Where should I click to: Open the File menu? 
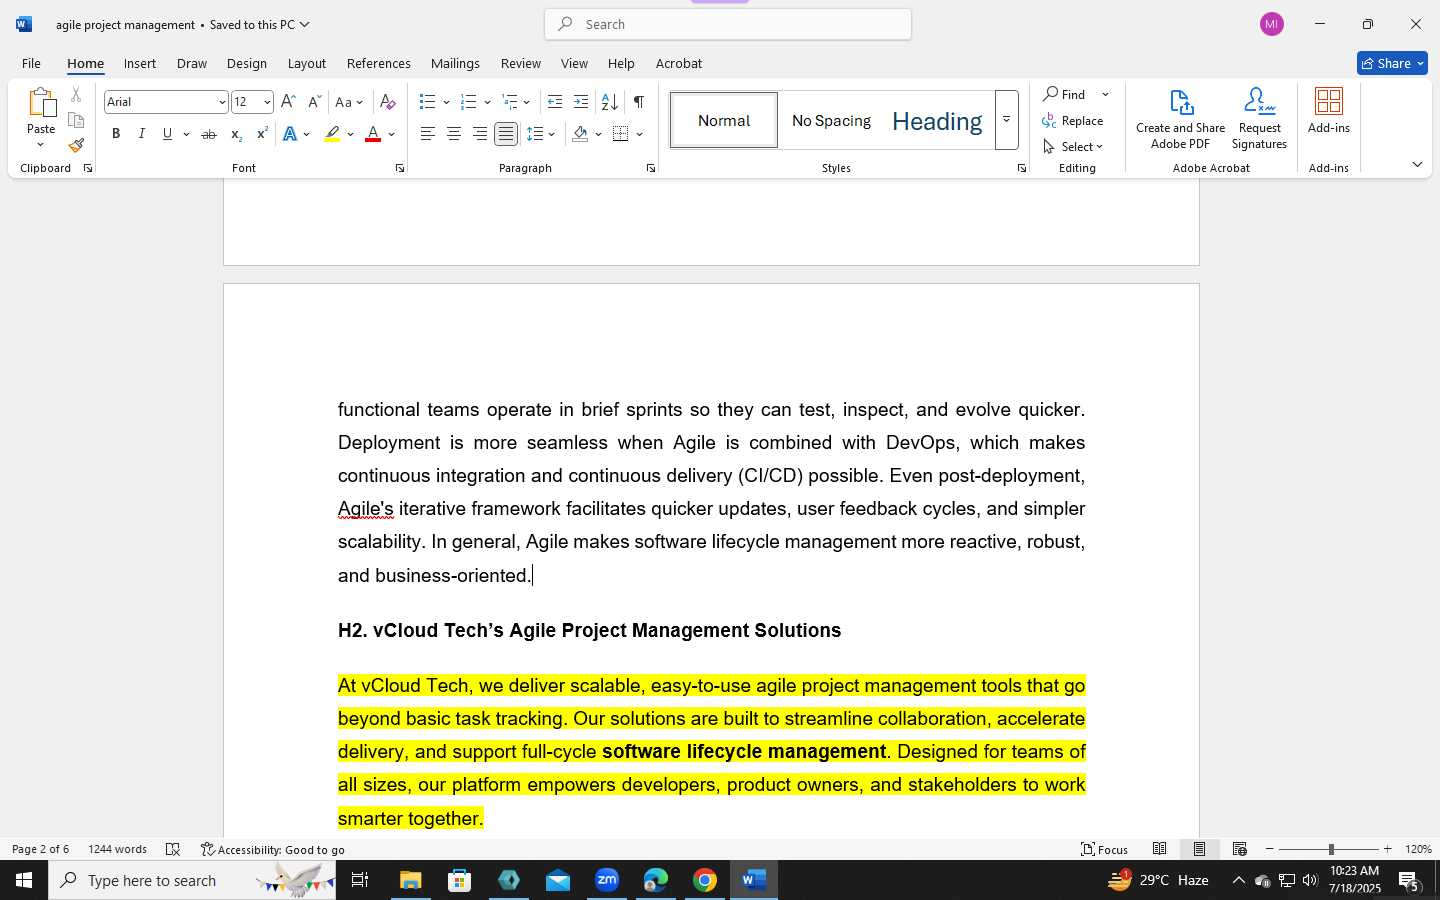point(31,63)
